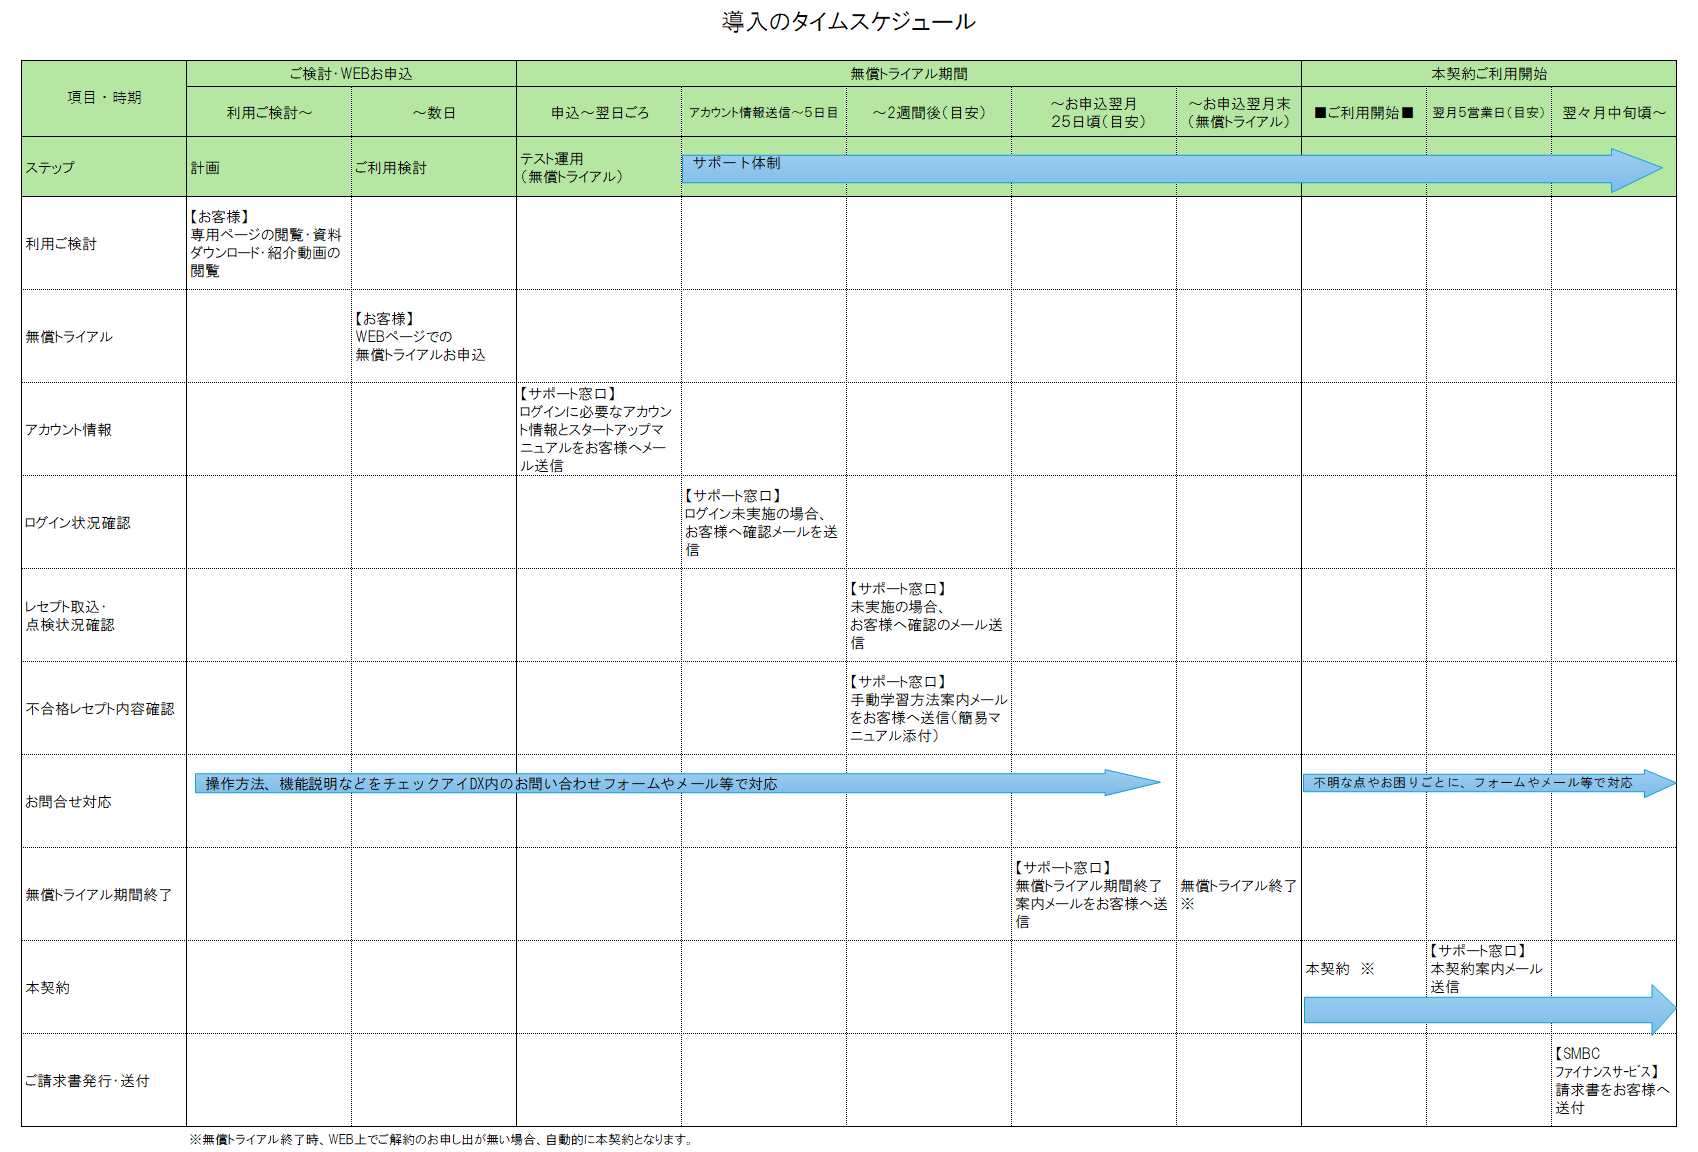Select the ■ご利用開始■ column header
Viewport: 1698px width, 1152px height.
coord(1363,113)
